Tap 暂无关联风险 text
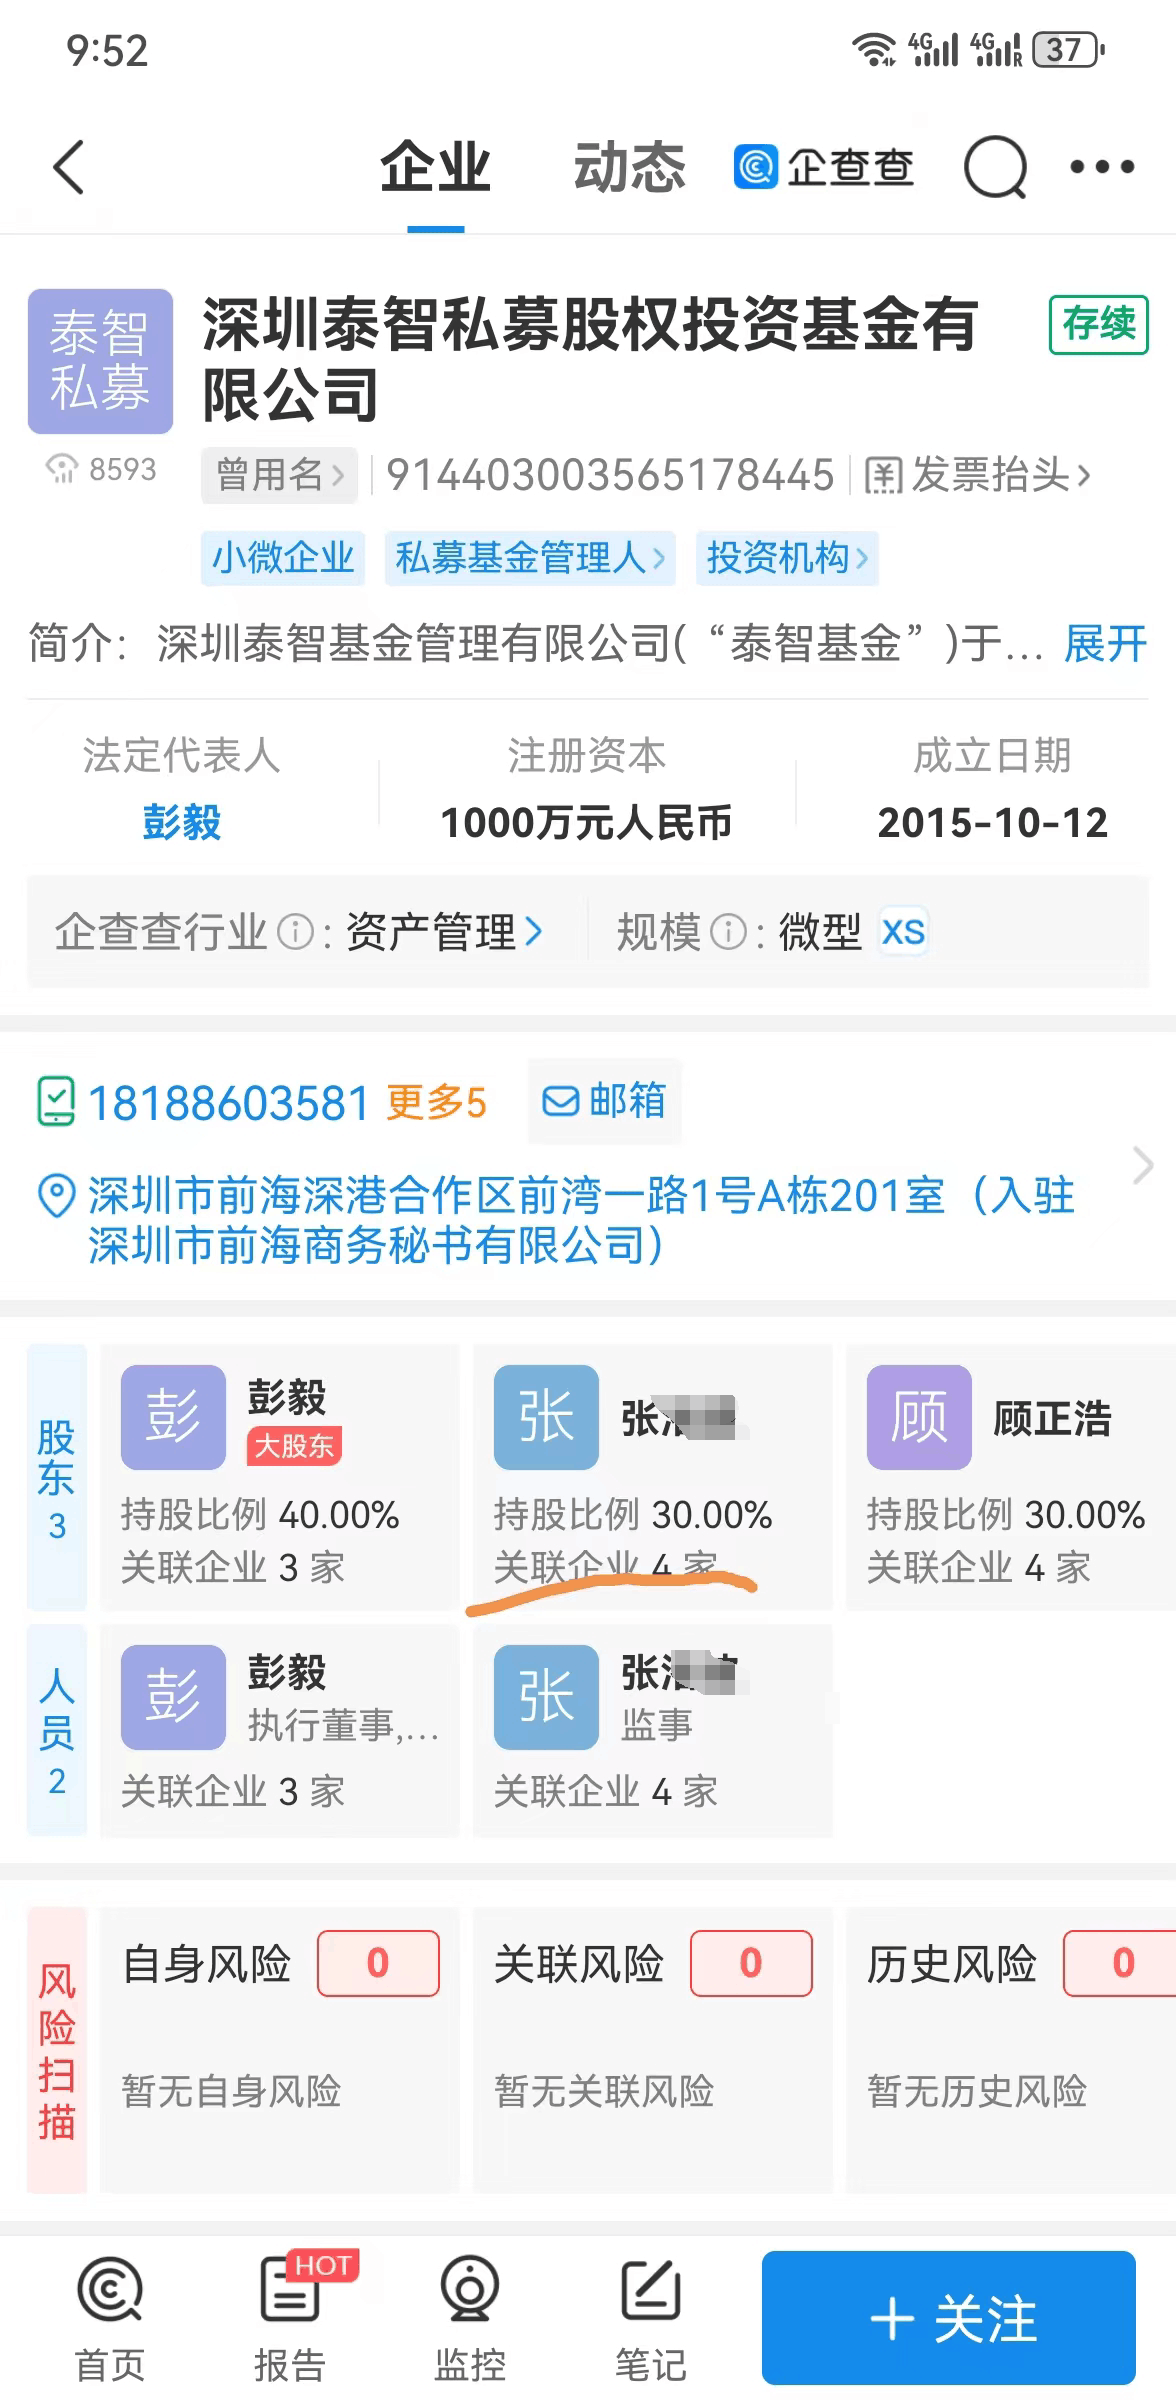This screenshot has width=1176, height=2400. 604,2092
